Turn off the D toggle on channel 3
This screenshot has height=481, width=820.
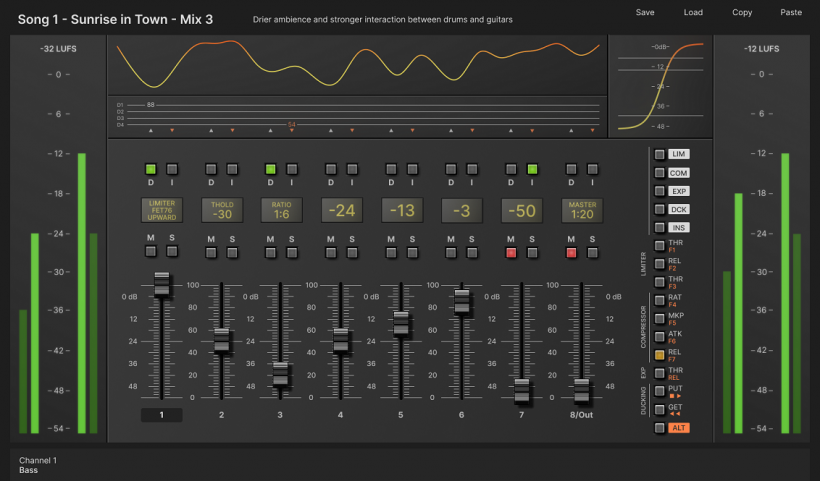pyautogui.click(x=271, y=169)
